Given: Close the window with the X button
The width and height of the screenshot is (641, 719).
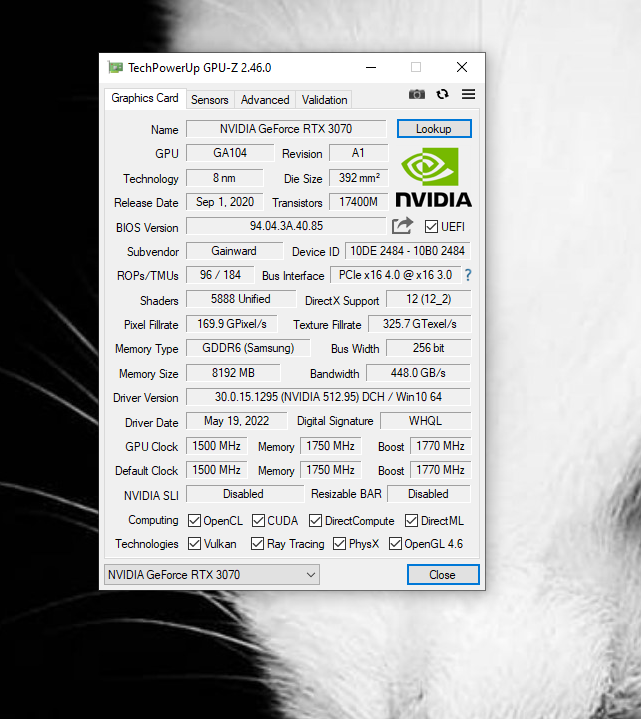Looking at the screenshot, I should 462,67.
